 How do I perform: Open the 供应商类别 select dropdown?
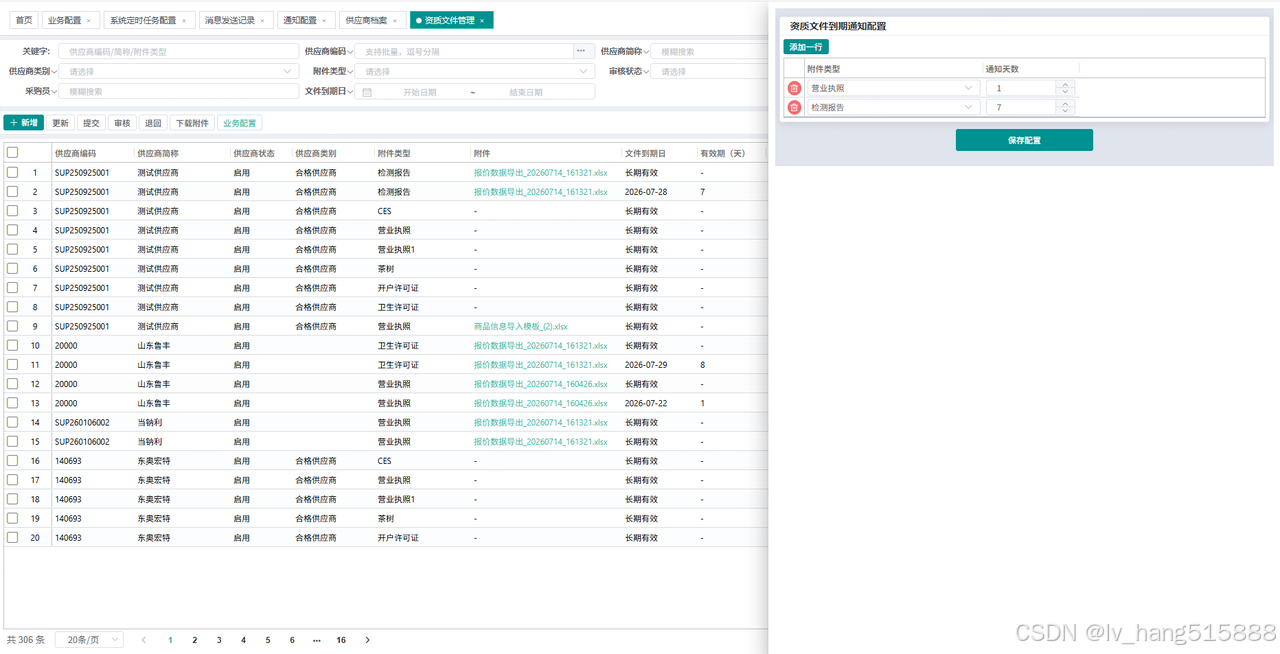click(178, 71)
